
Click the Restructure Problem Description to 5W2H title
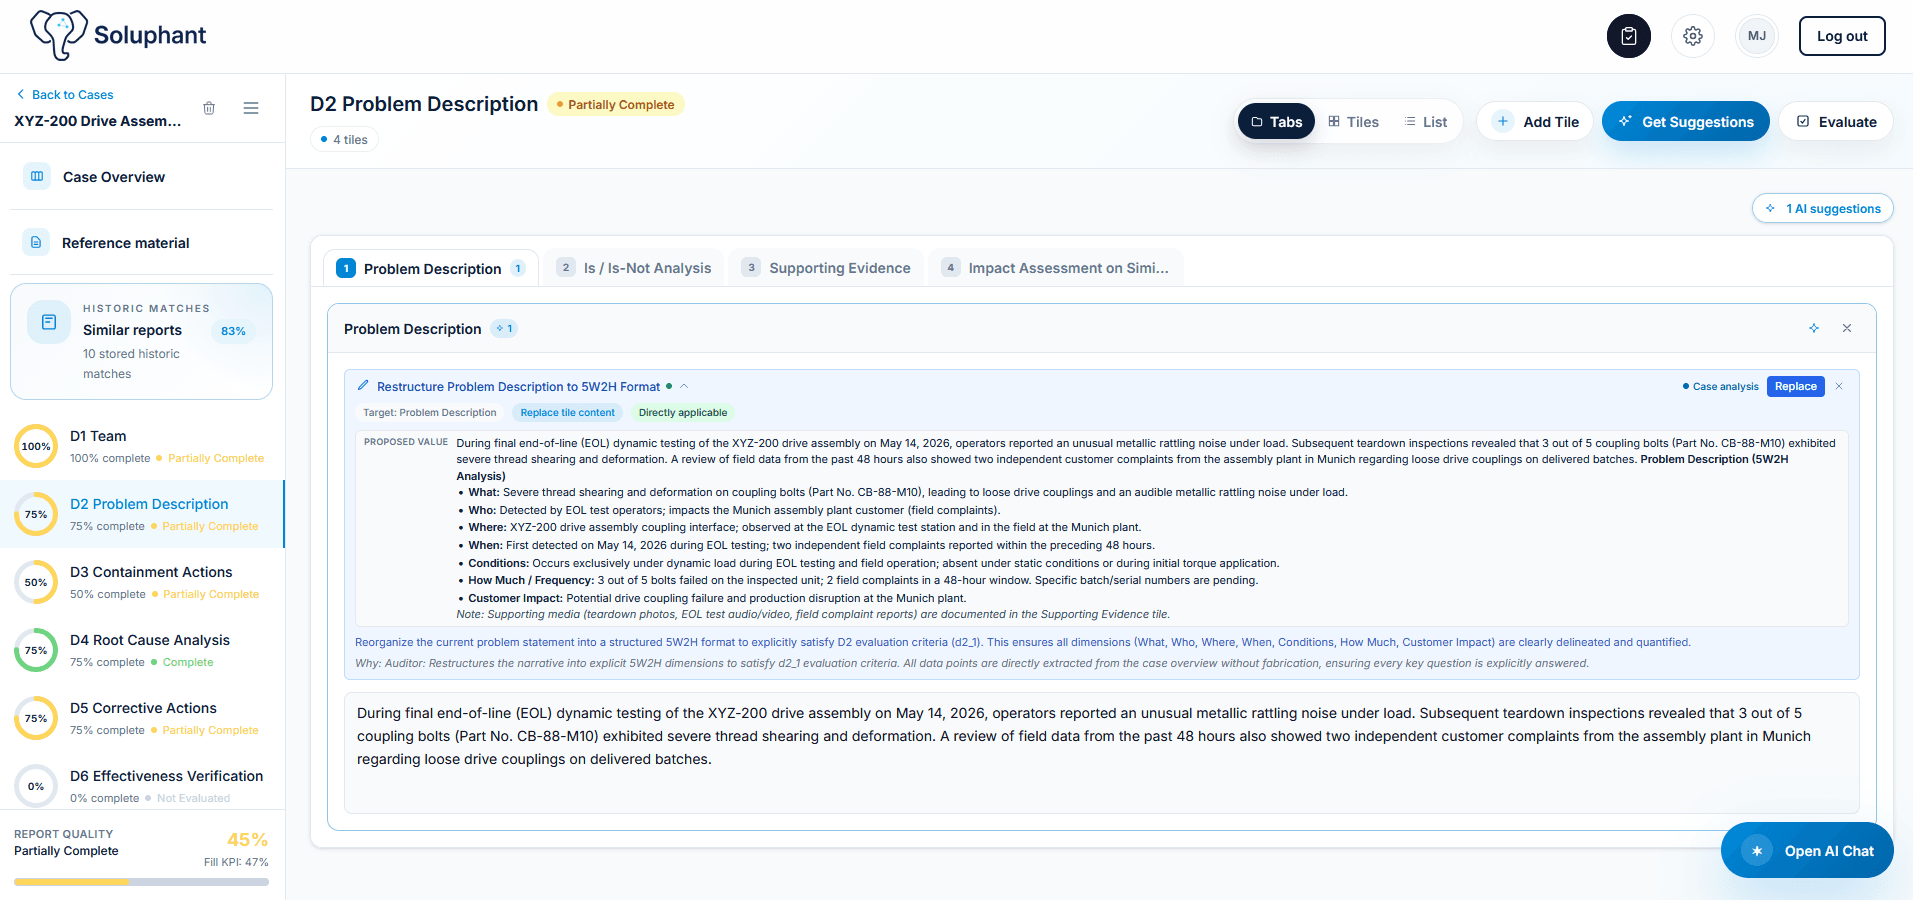[x=518, y=386]
